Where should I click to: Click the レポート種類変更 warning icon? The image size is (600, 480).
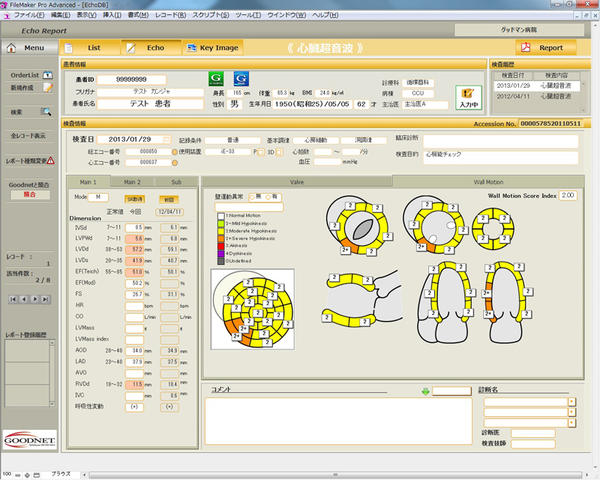[50, 160]
